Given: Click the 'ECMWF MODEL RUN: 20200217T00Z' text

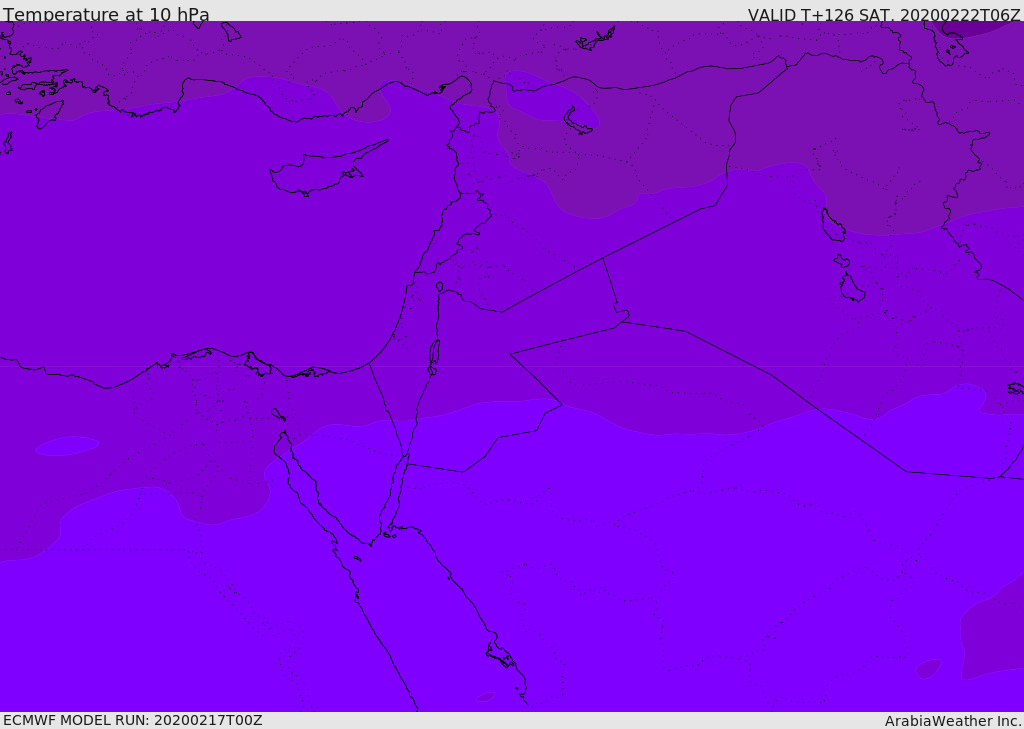Looking at the screenshot, I should click(133, 720).
